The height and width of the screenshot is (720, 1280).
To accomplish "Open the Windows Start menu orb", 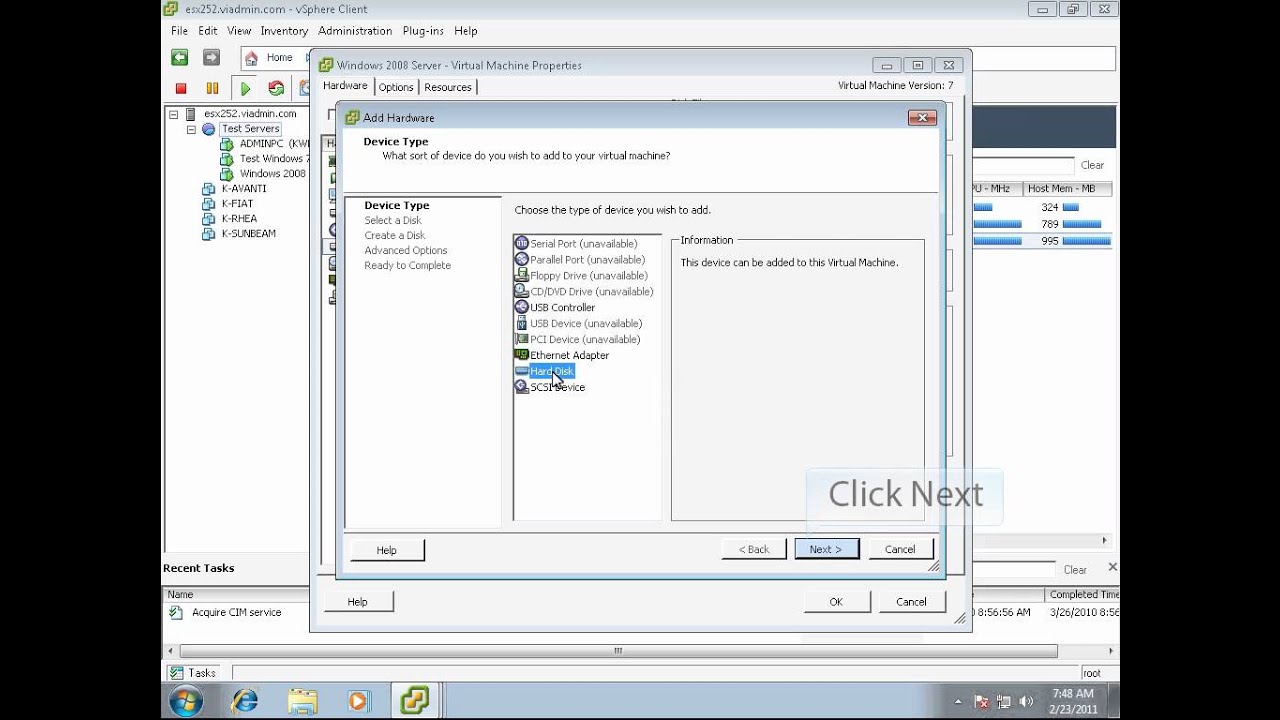I will (186, 701).
